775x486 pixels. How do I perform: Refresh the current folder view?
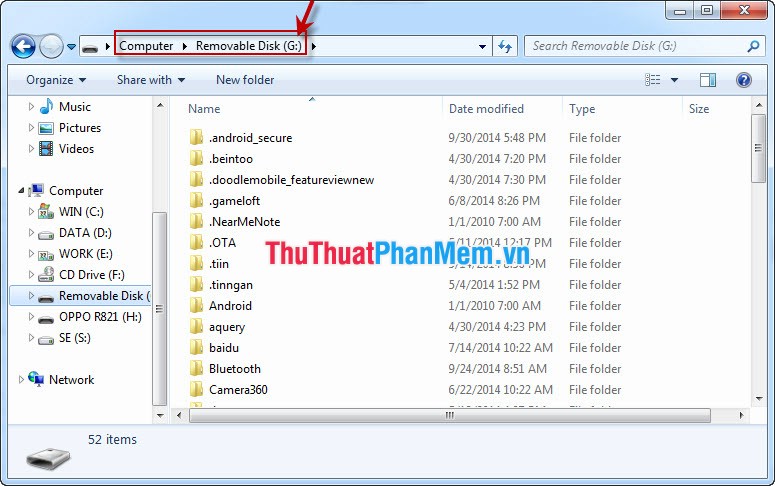pos(505,46)
